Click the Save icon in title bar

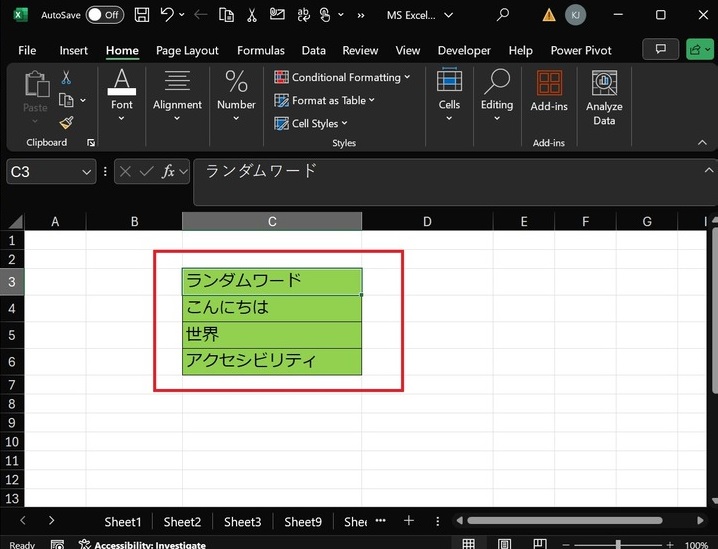coord(142,15)
